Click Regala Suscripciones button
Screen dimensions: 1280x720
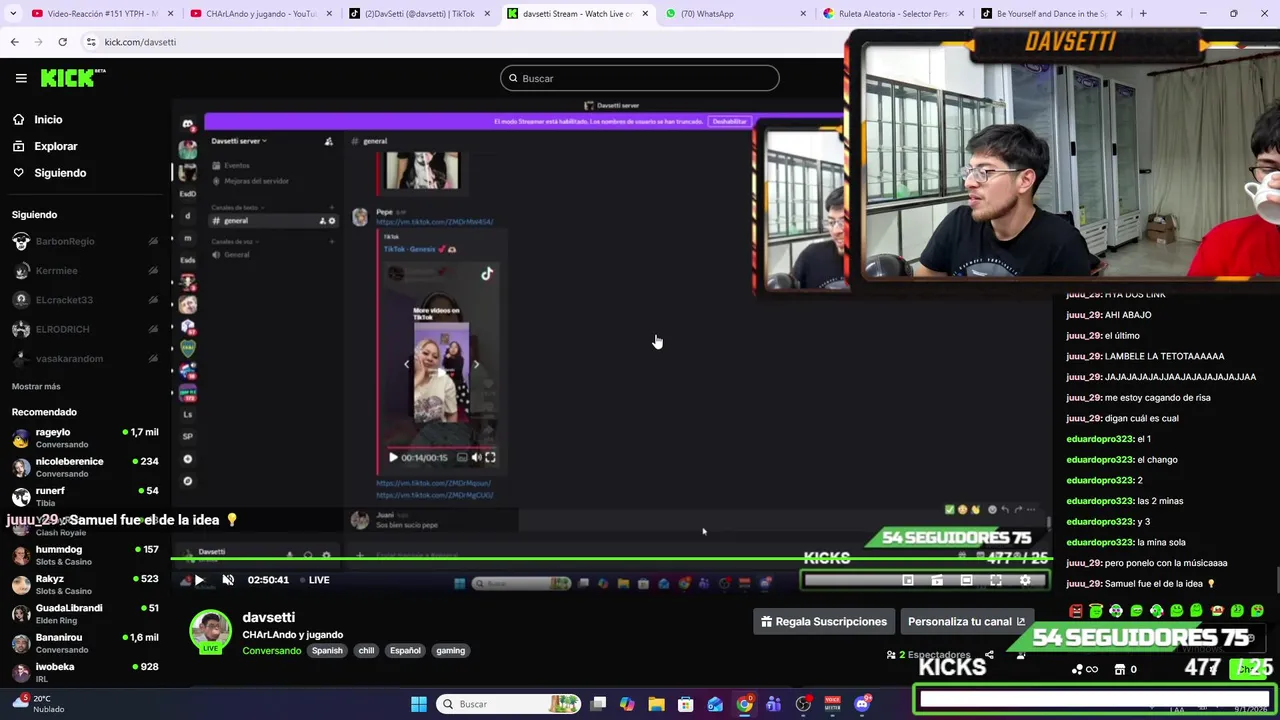point(824,622)
